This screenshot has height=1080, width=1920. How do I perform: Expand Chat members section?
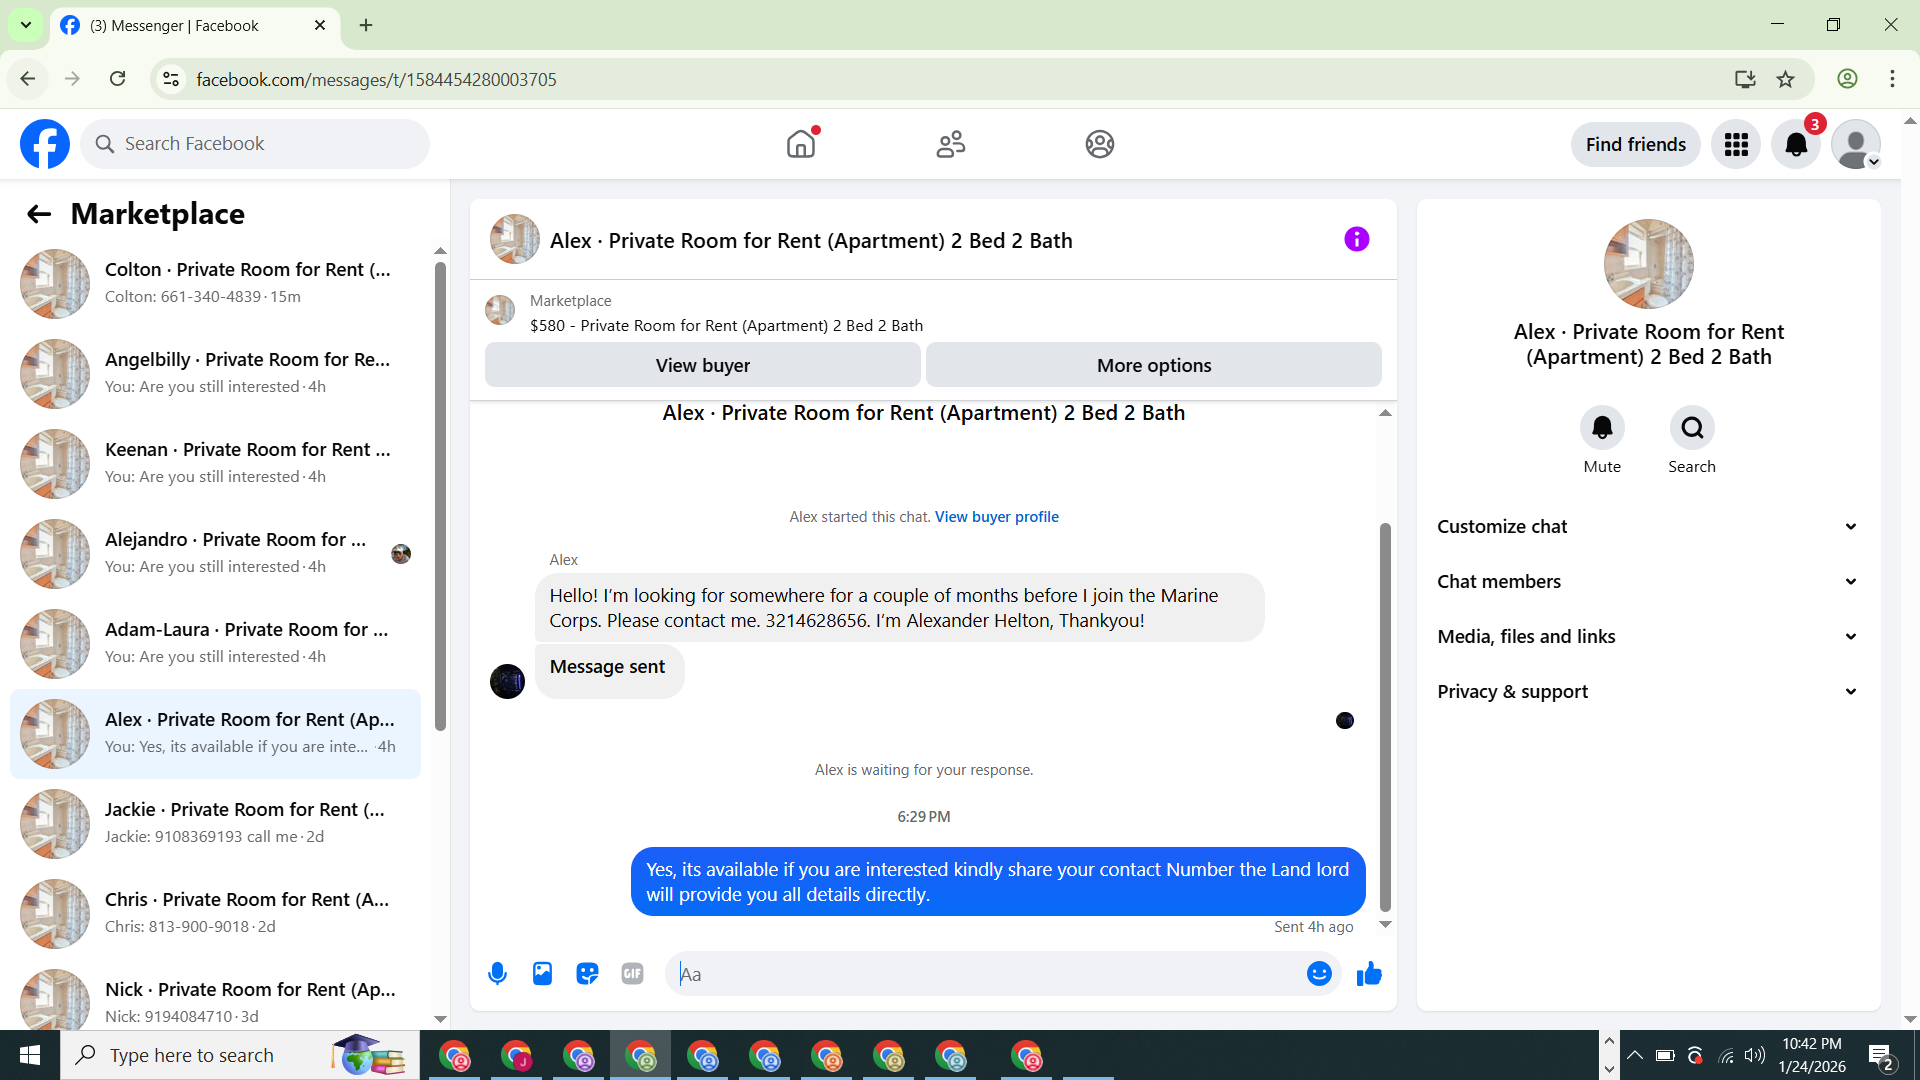1648,582
